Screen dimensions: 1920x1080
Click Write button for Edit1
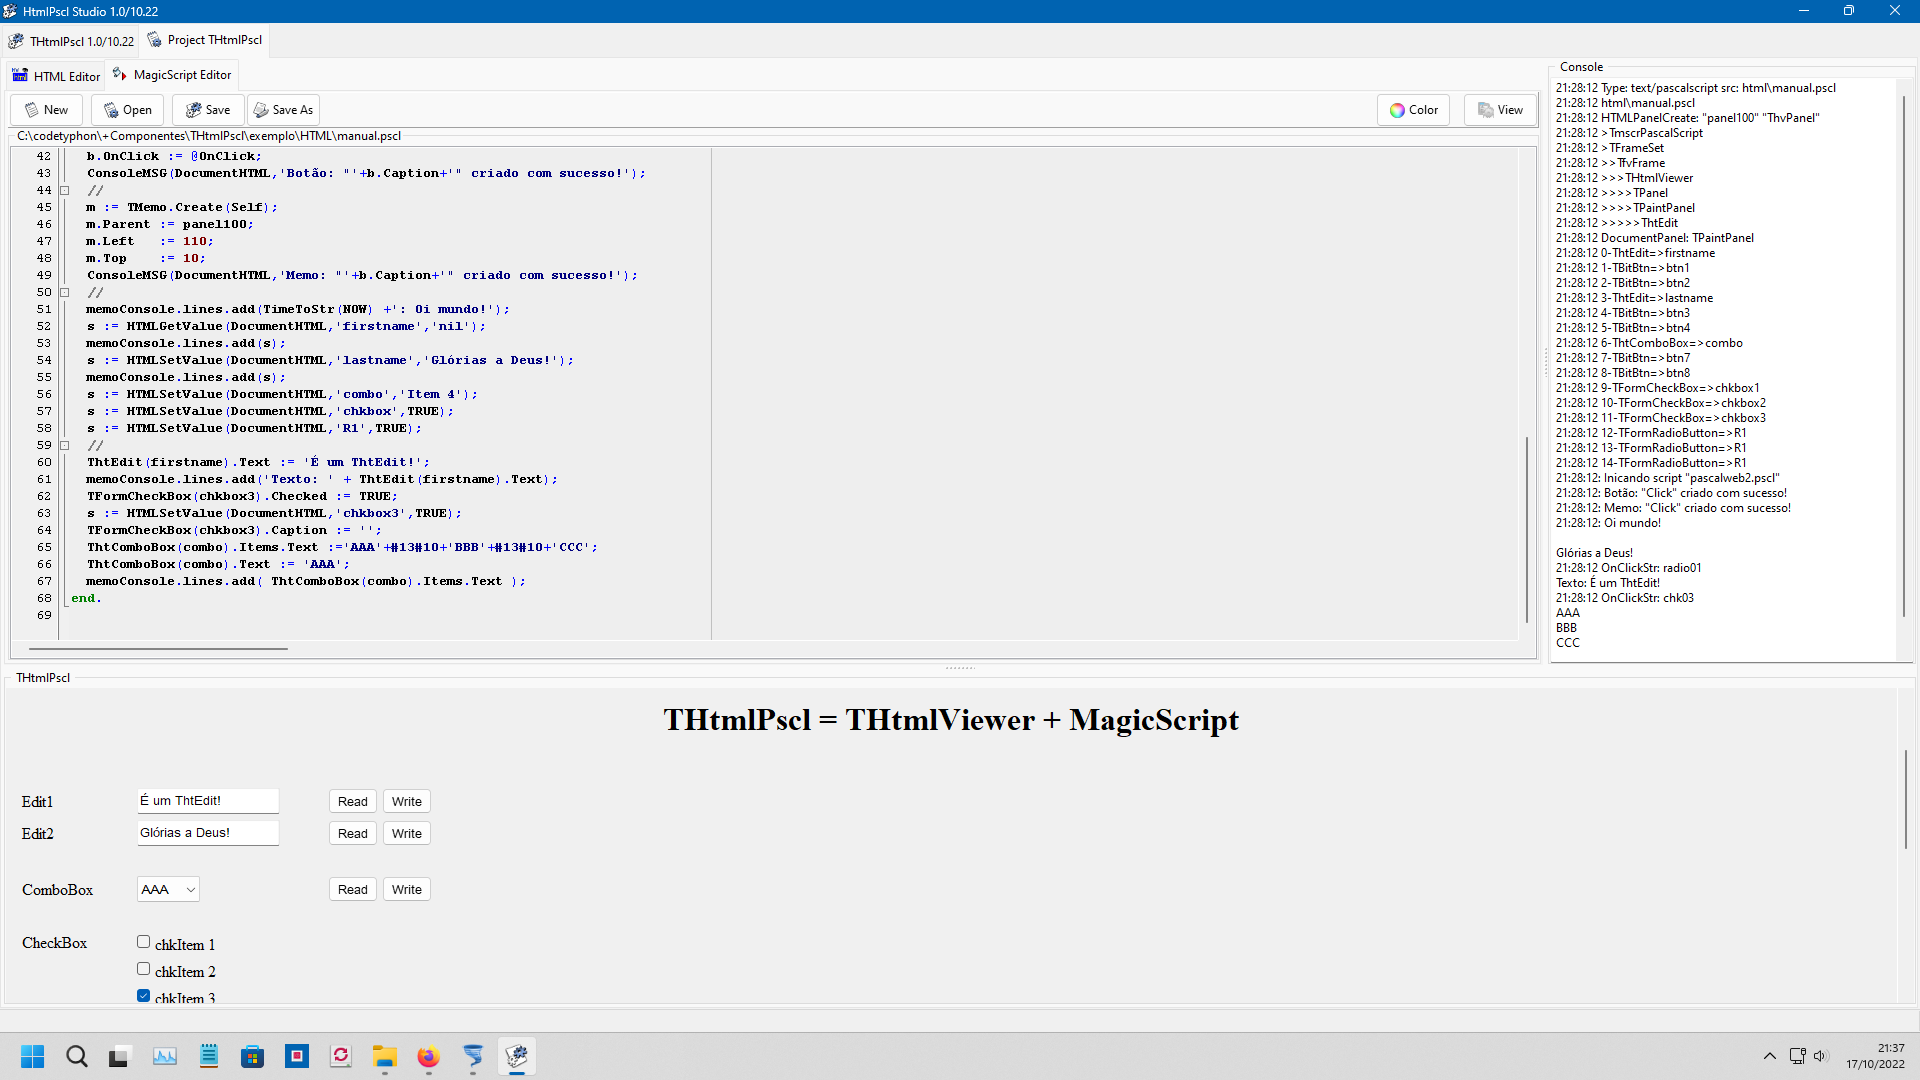click(x=407, y=802)
